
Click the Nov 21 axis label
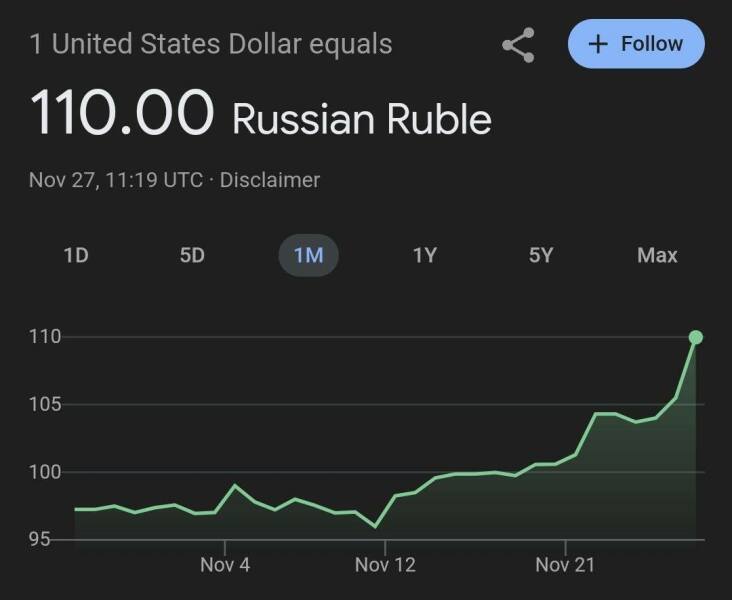pos(565,565)
